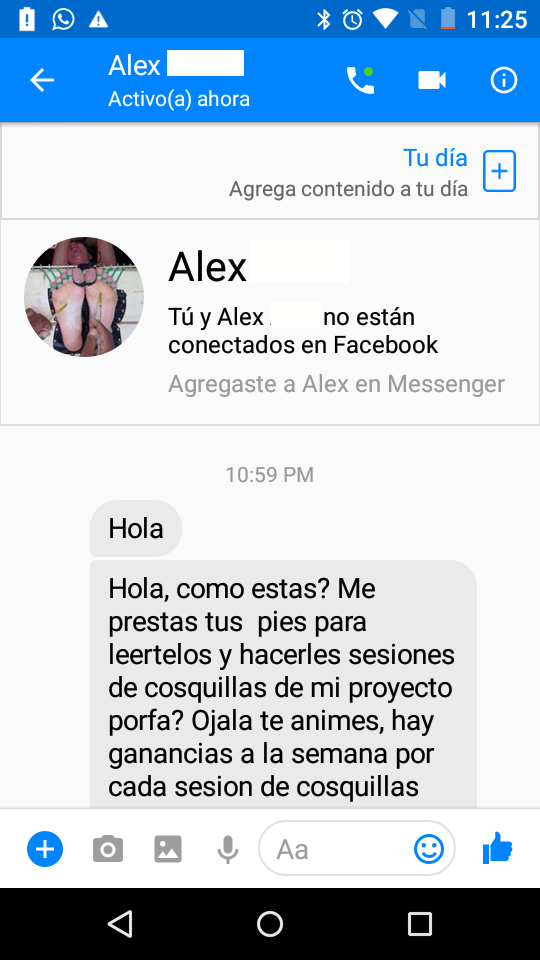Viewport: 540px width, 960px height.
Task: Open the emoji picker smiley
Action: pyautogui.click(x=429, y=849)
